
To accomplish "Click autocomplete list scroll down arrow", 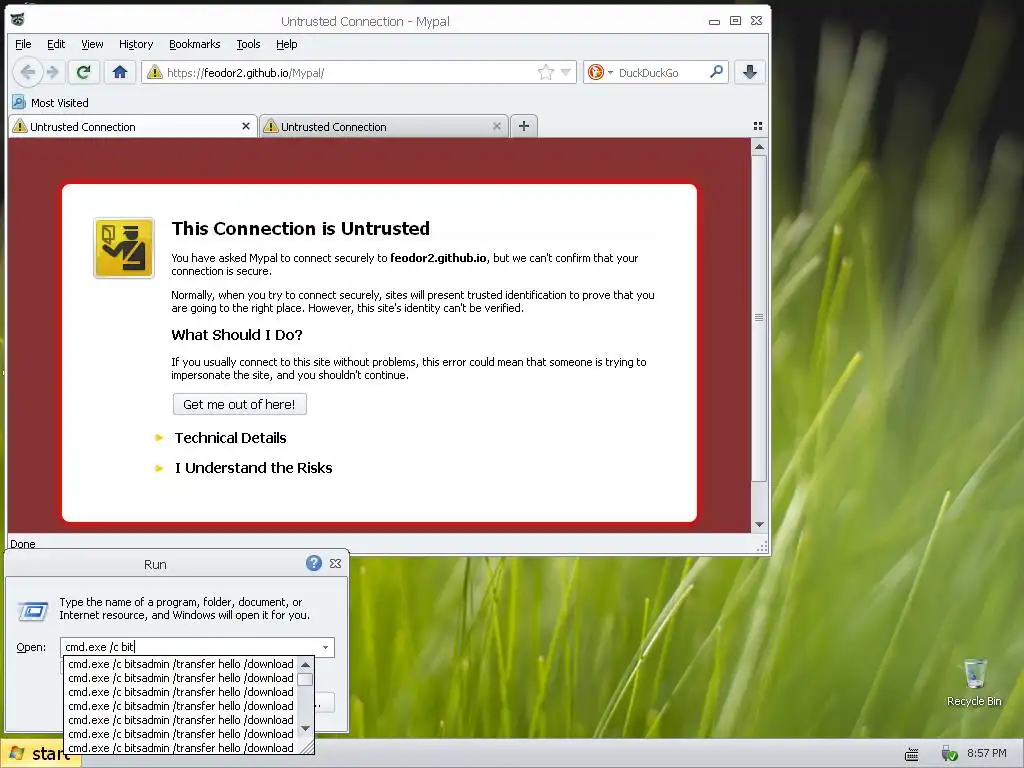I will coord(305,728).
